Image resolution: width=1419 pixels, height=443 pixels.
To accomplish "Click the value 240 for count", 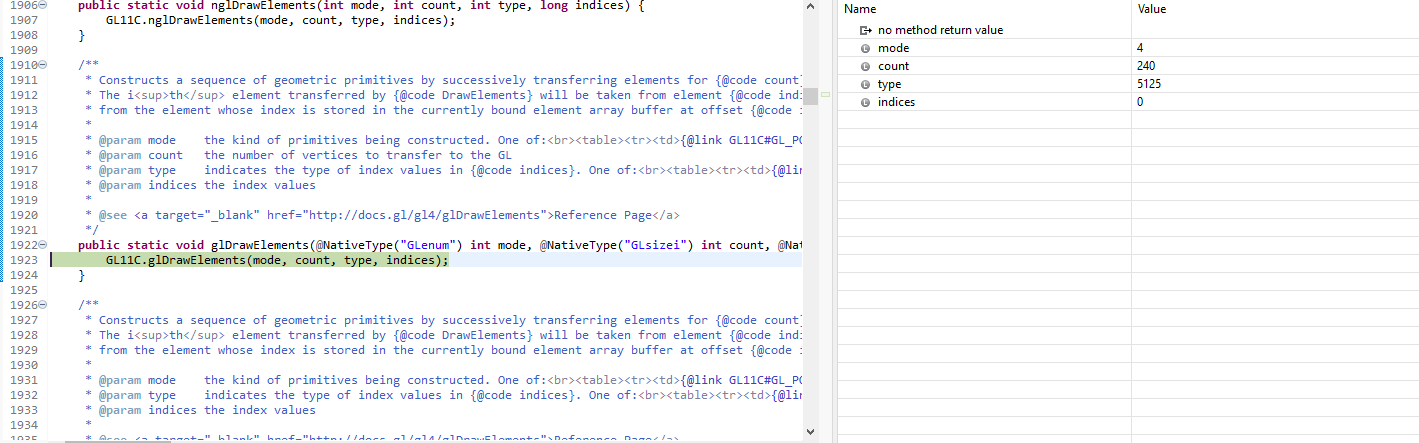I will 1147,66.
